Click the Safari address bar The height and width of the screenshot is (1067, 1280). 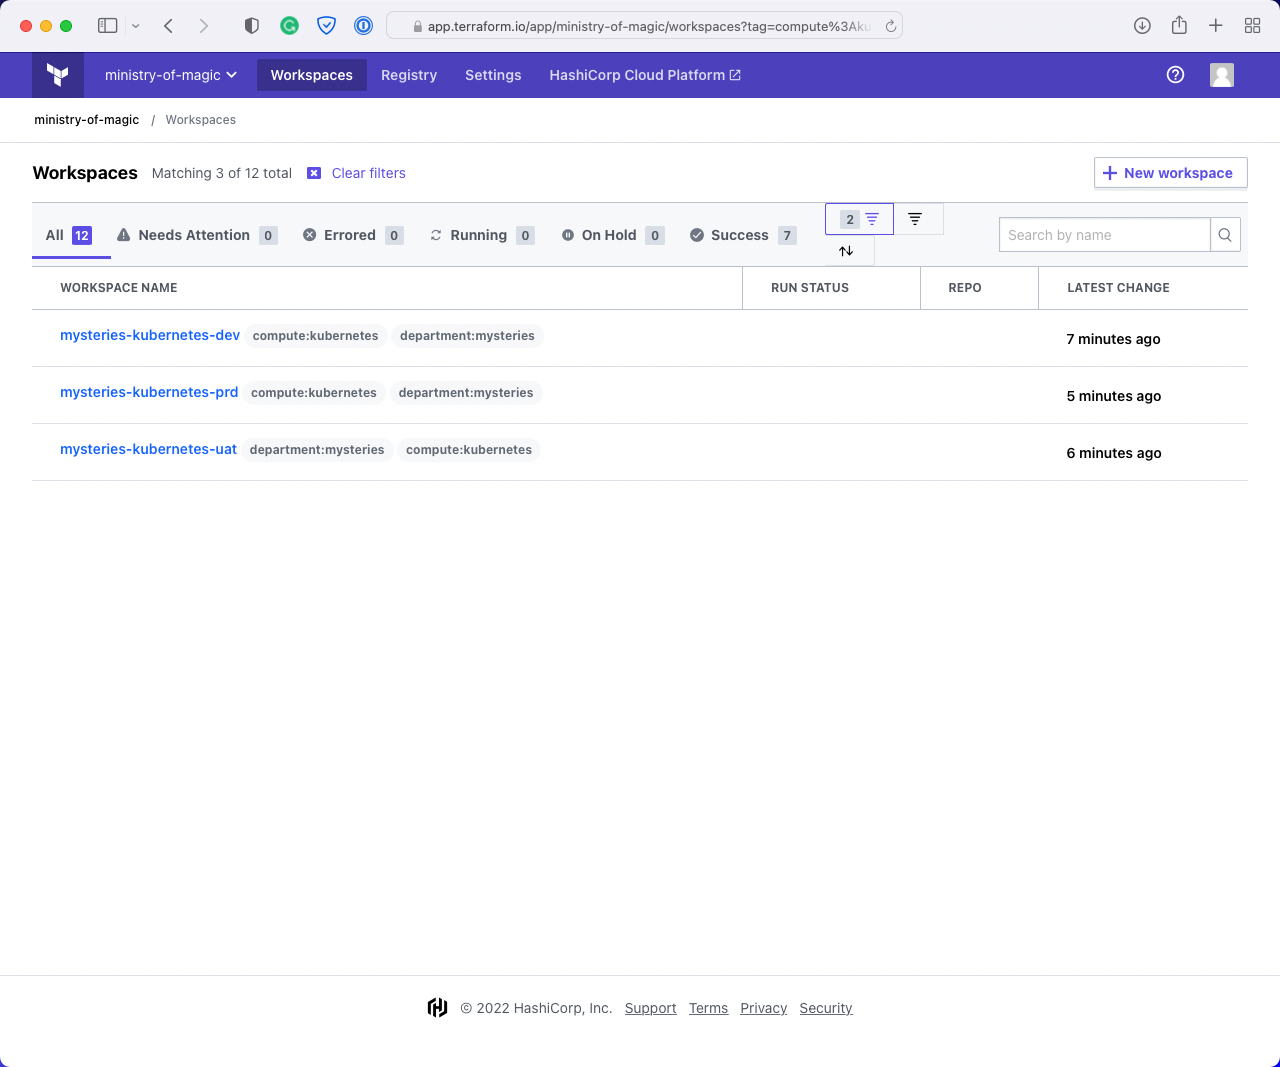[x=645, y=26]
